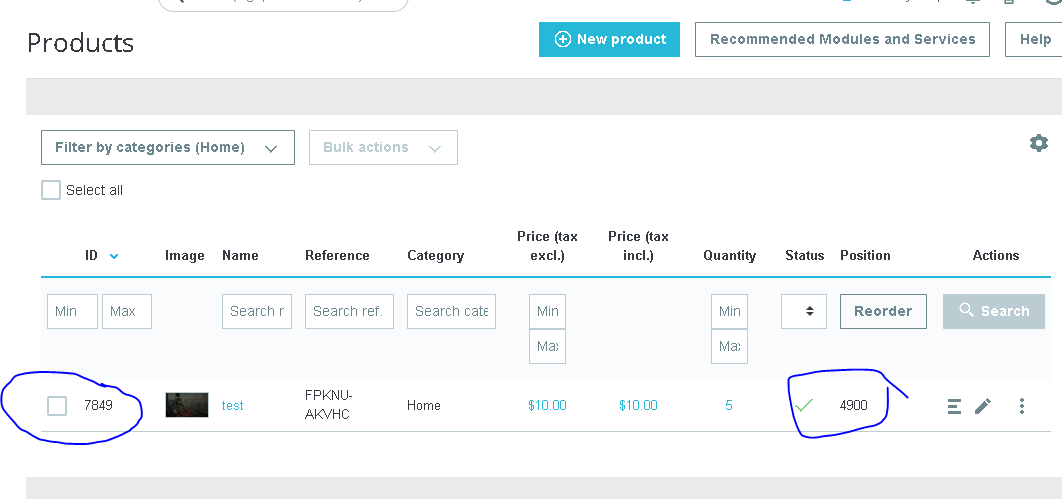The width and height of the screenshot is (1062, 499).
Task: Click the test product image thumbnail
Action: pyautogui.click(x=187, y=405)
